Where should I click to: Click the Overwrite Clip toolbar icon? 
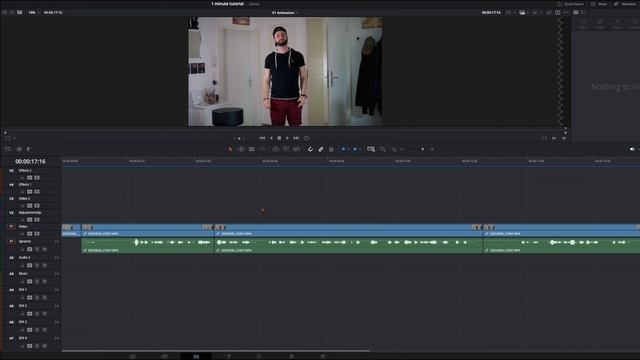[286, 149]
